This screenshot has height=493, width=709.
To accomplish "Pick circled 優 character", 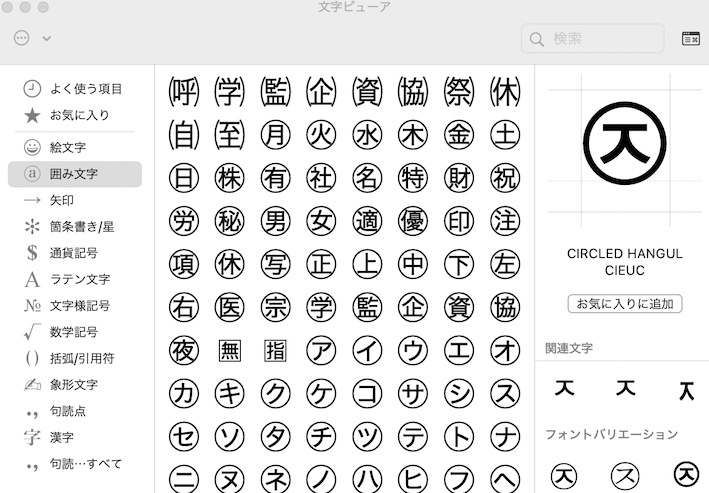I will click(413, 221).
